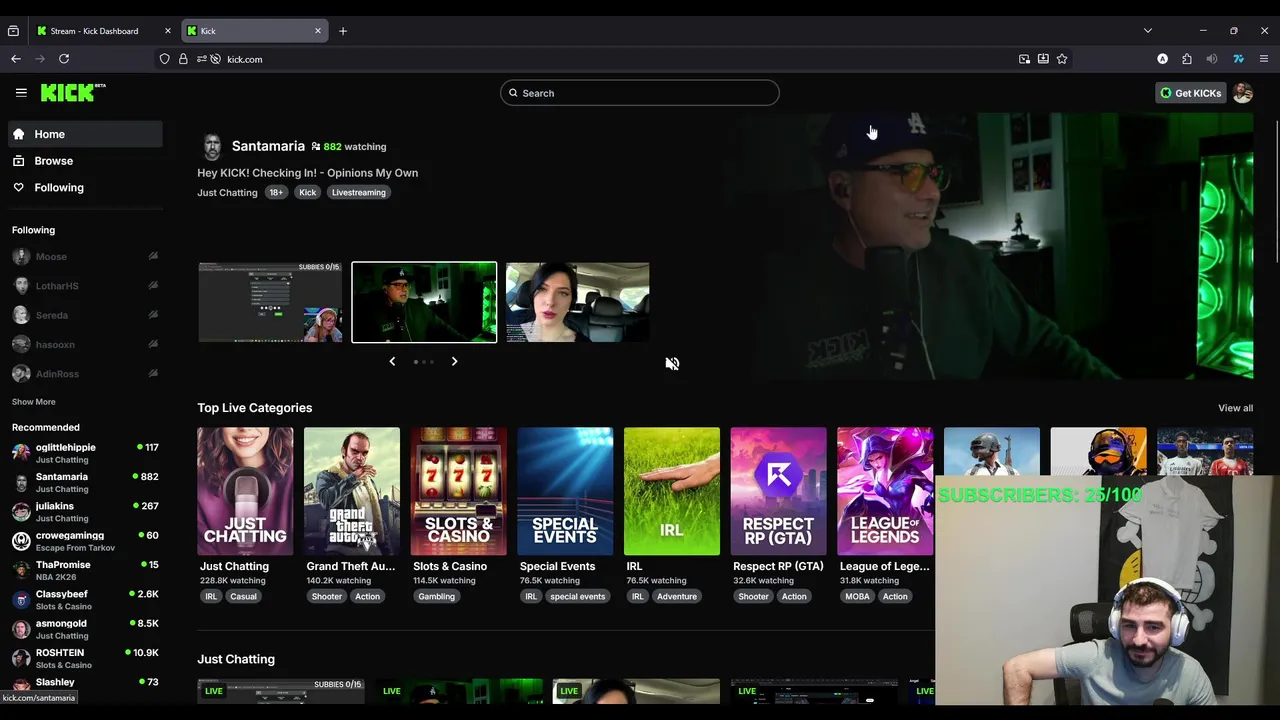1280x720 pixels.
Task: Close the Stream - Kick Dashboard tab
Action: (x=167, y=31)
